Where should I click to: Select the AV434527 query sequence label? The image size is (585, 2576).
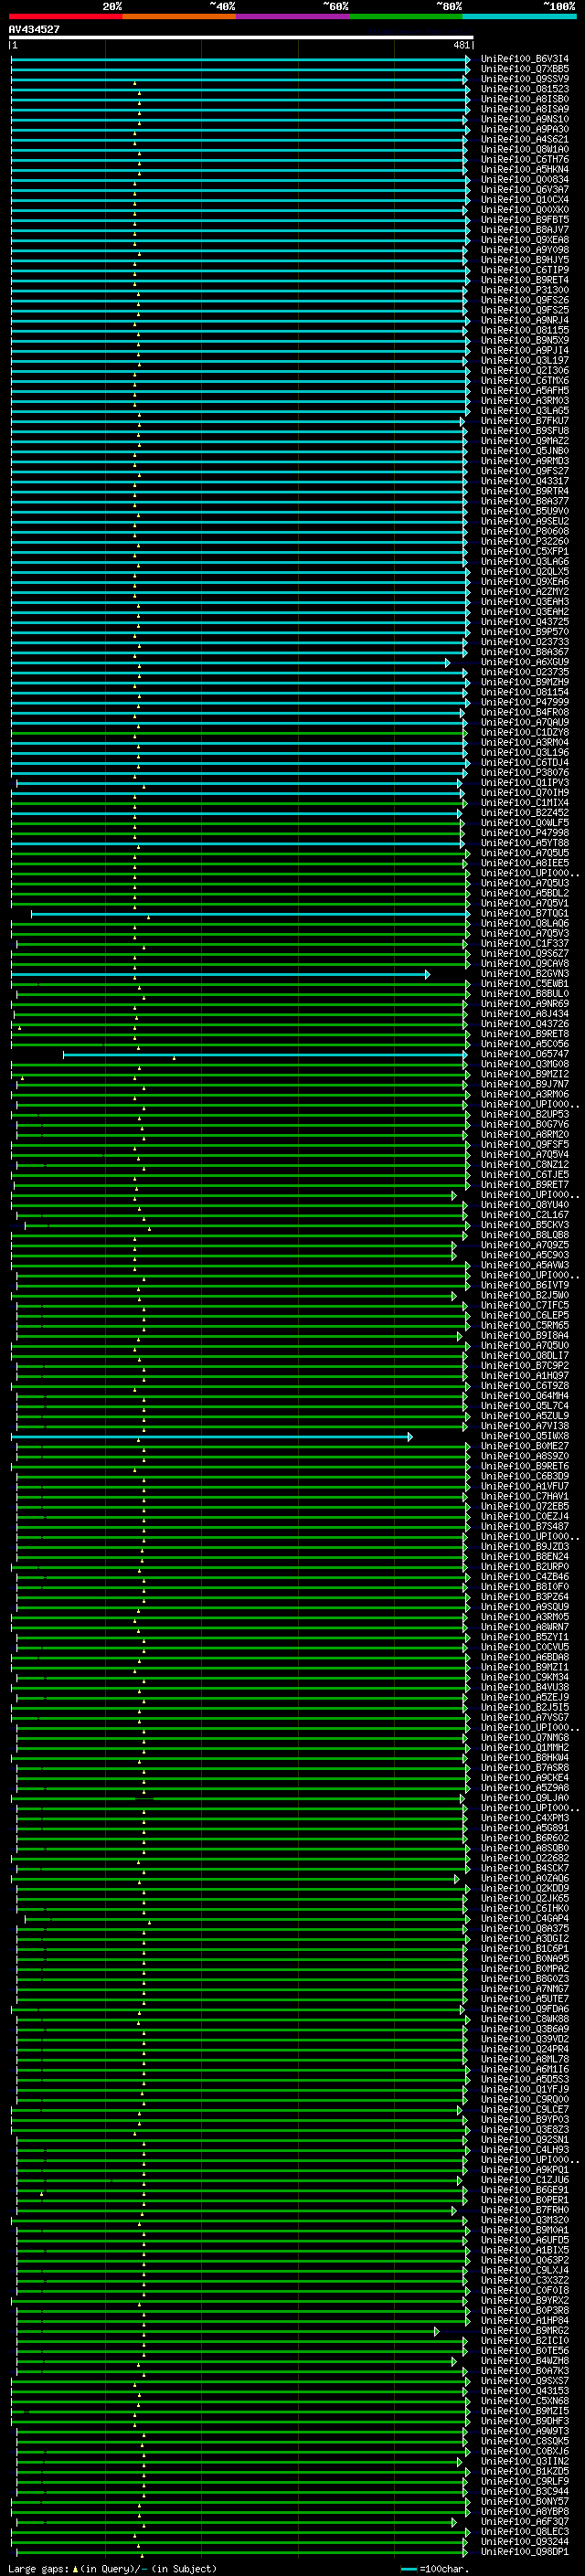34,29
